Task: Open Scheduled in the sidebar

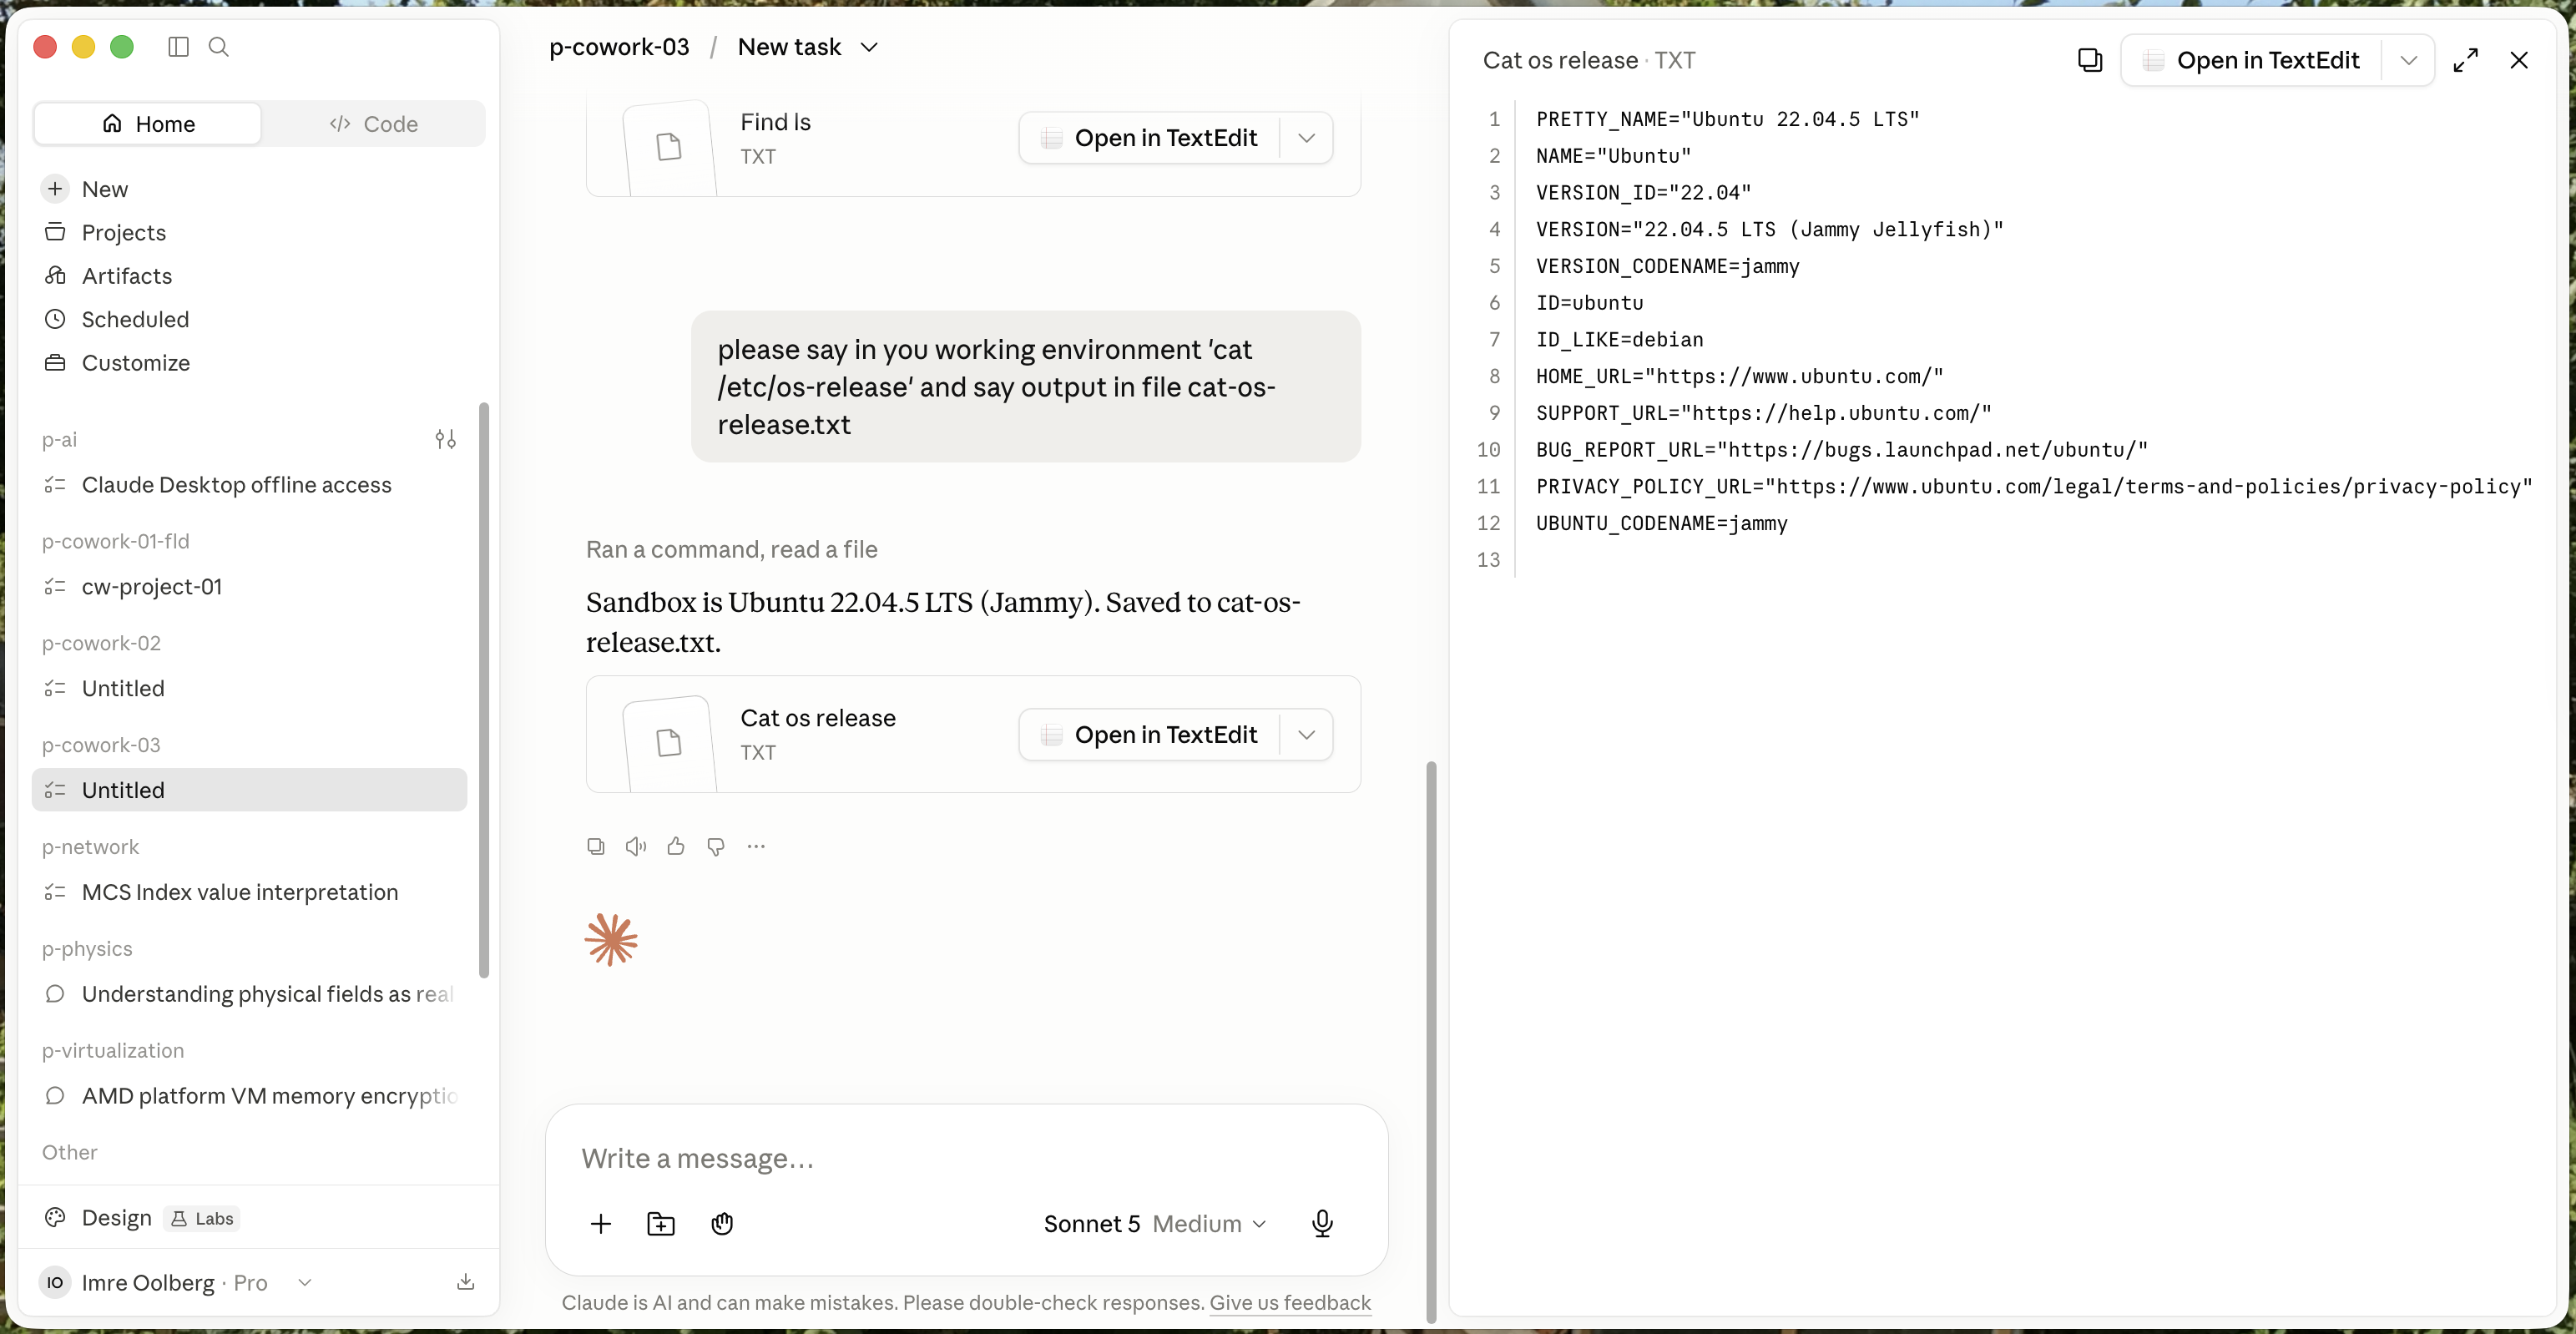Action: tap(135, 319)
